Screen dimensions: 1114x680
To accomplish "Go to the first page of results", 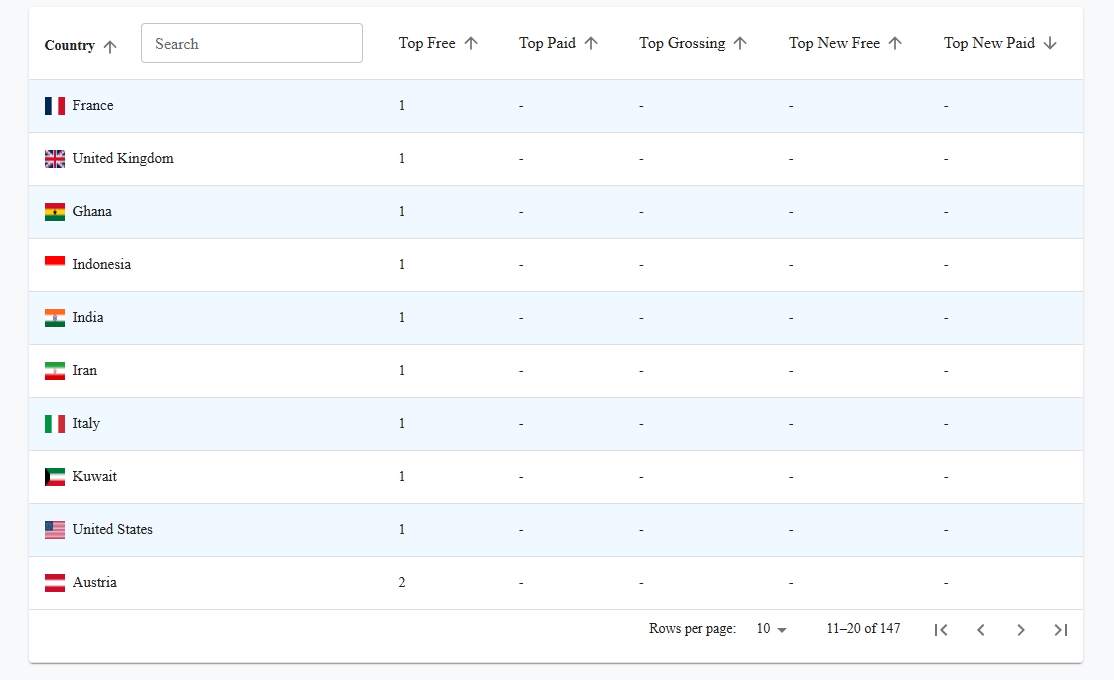I will click(941, 629).
